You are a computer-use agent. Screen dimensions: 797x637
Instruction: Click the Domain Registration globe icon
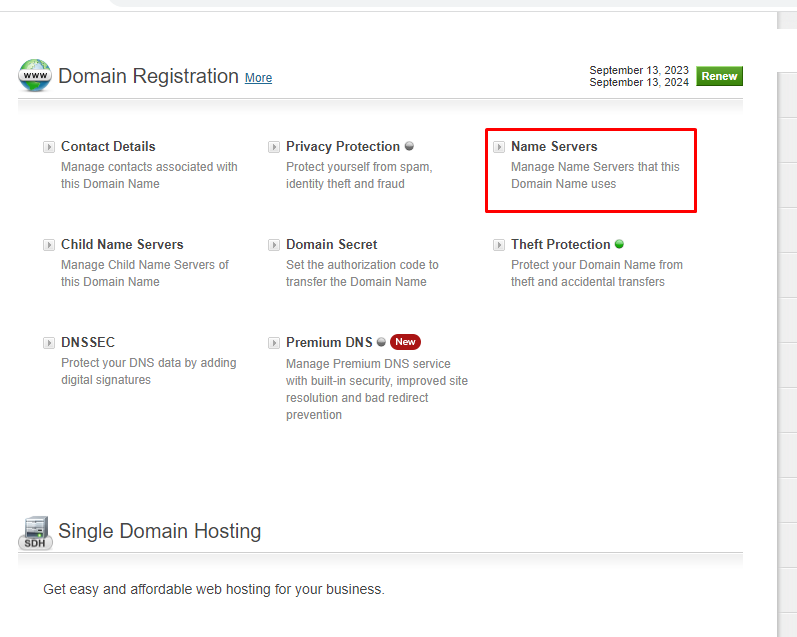coord(35,76)
